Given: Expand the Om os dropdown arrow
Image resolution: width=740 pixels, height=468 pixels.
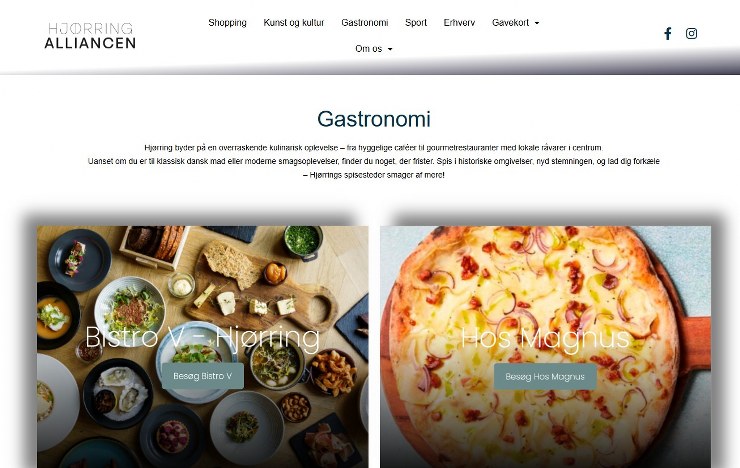Looking at the screenshot, I should 390,49.
